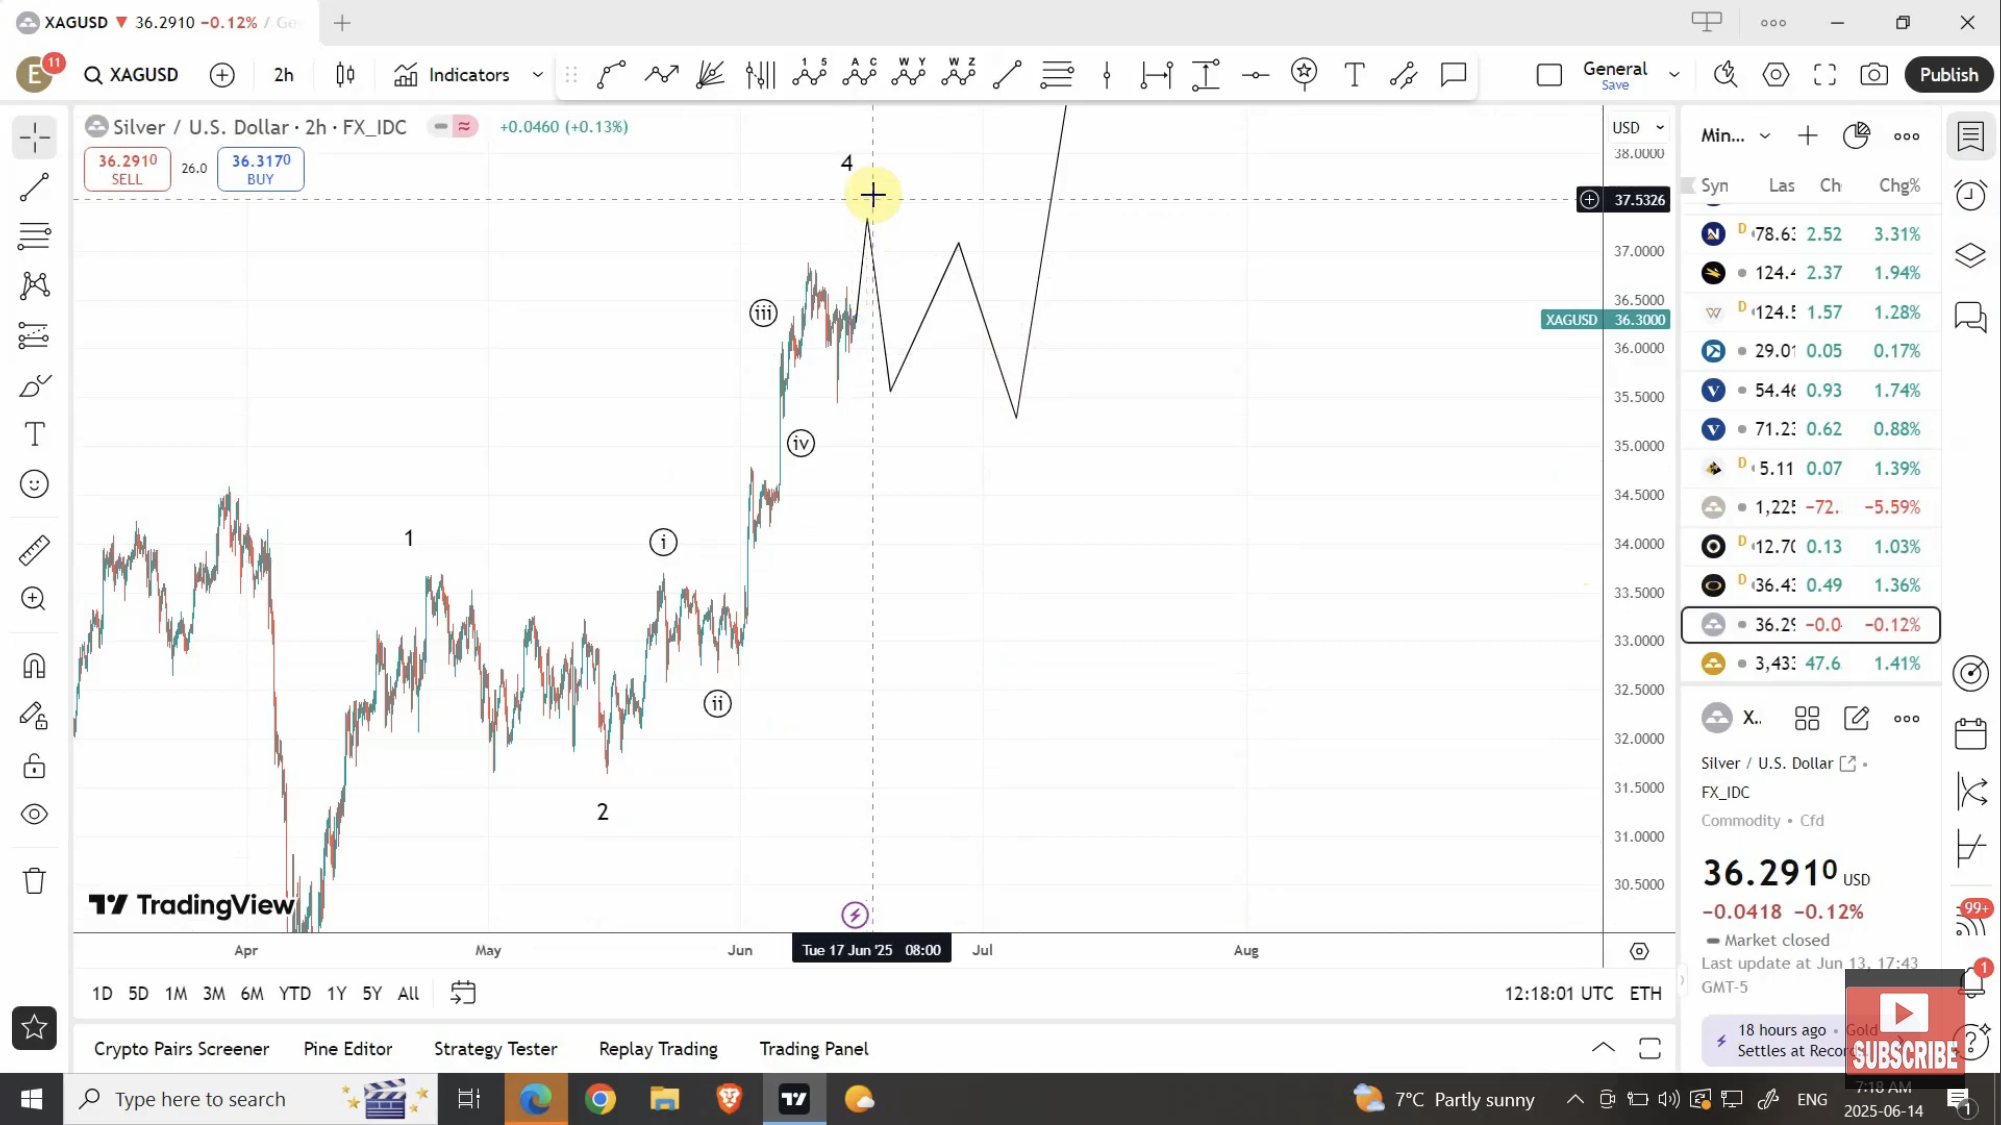Add a symbol to the watchlist
Viewport: 2001px width, 1125px height.
(1807, 135)
